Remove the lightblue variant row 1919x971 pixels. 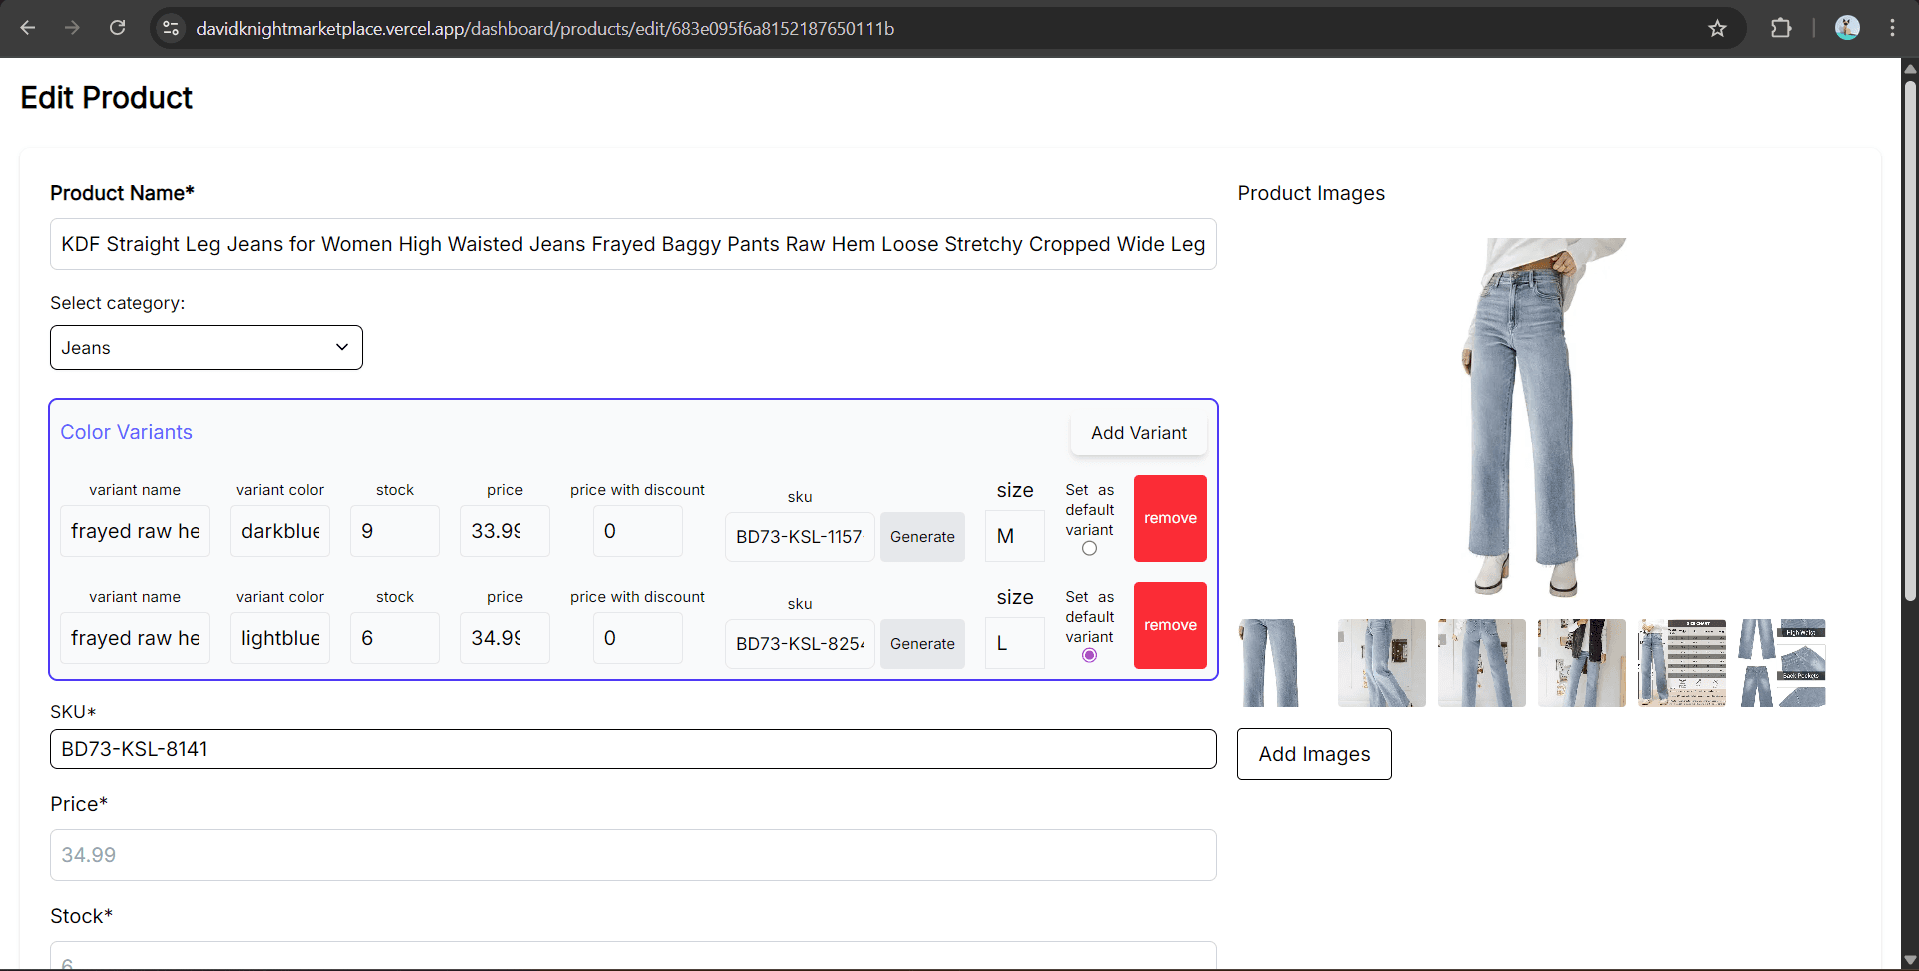[1170, 625]
